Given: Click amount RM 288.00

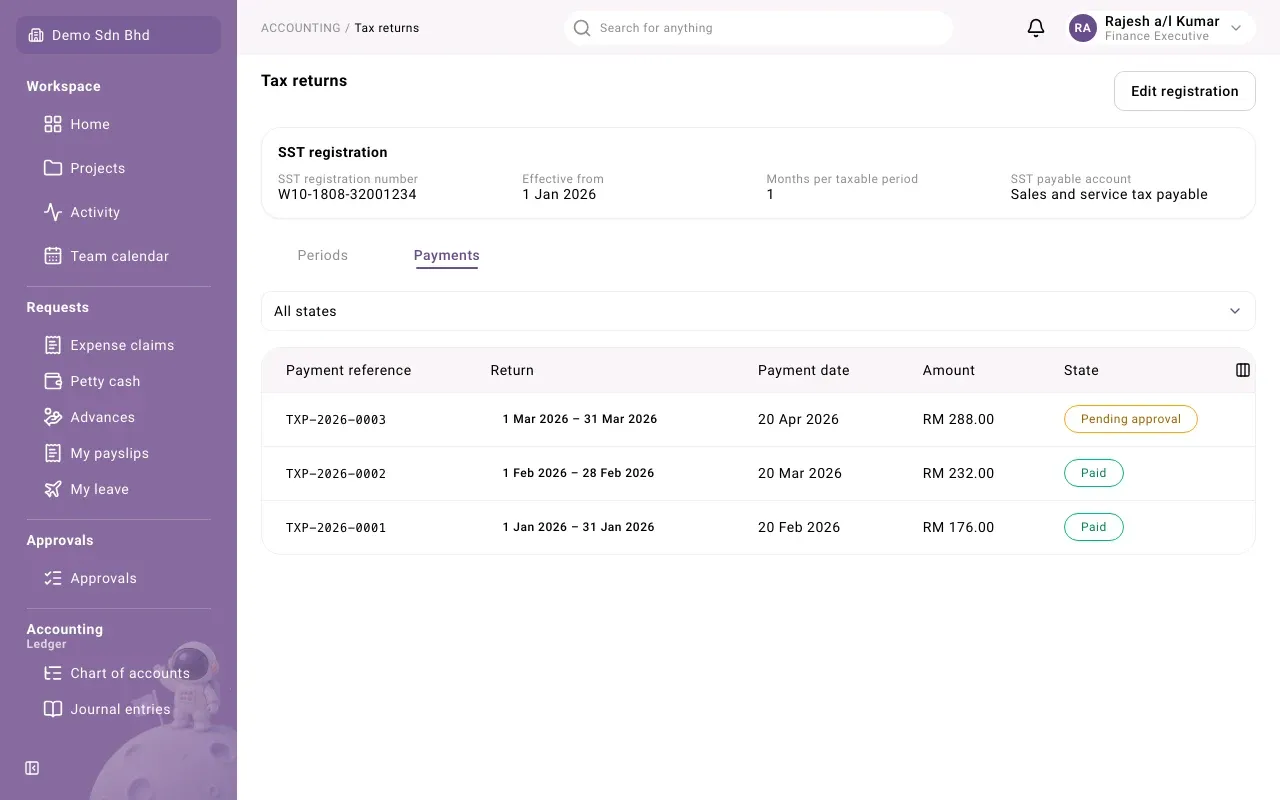Looking at the screenshot, I should tap(958, 419).
